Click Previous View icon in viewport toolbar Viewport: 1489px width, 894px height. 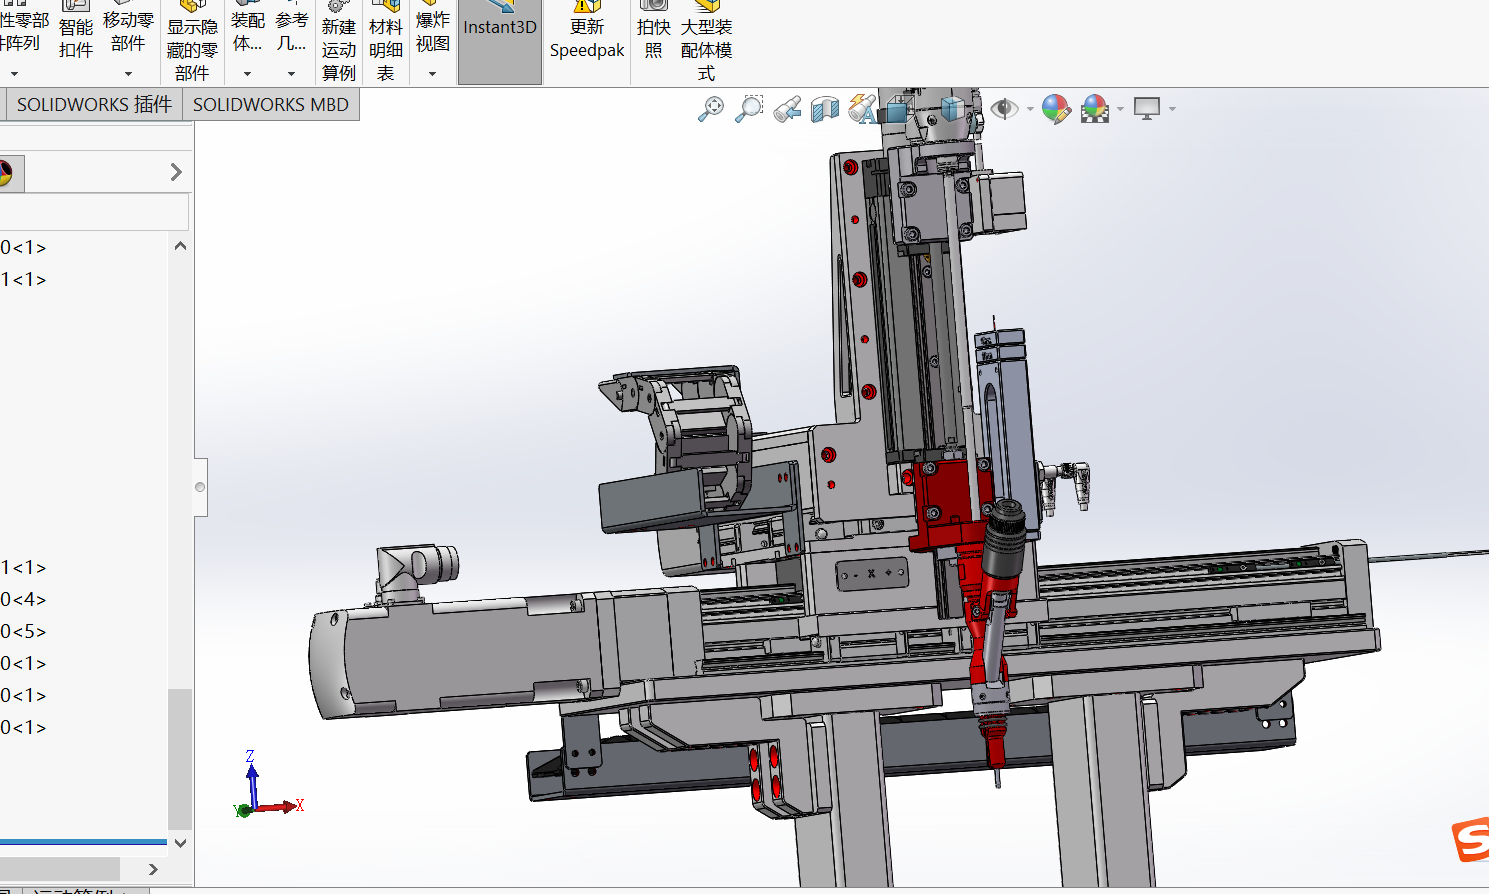click(787, 109)
